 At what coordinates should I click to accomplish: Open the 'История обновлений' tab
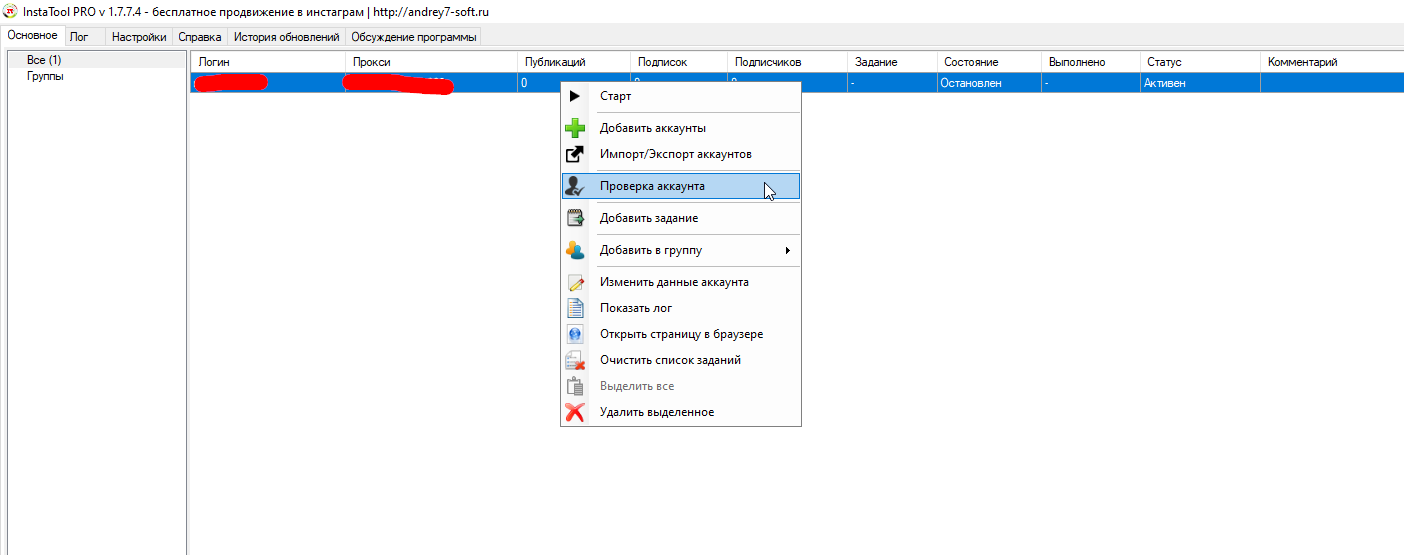click(x=286, y=37)
